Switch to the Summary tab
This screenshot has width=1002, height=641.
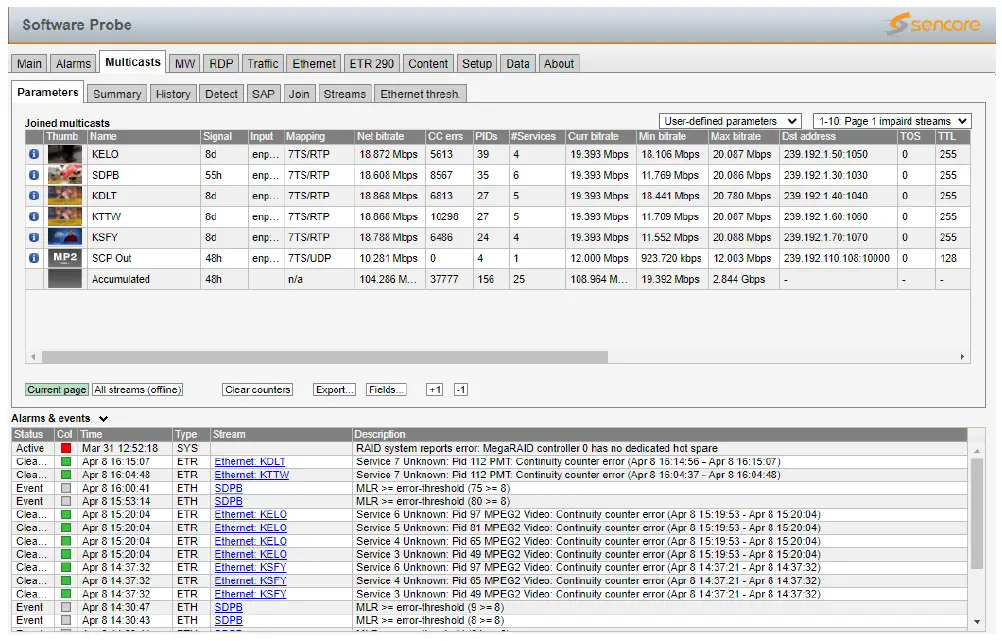coord(116,93)
